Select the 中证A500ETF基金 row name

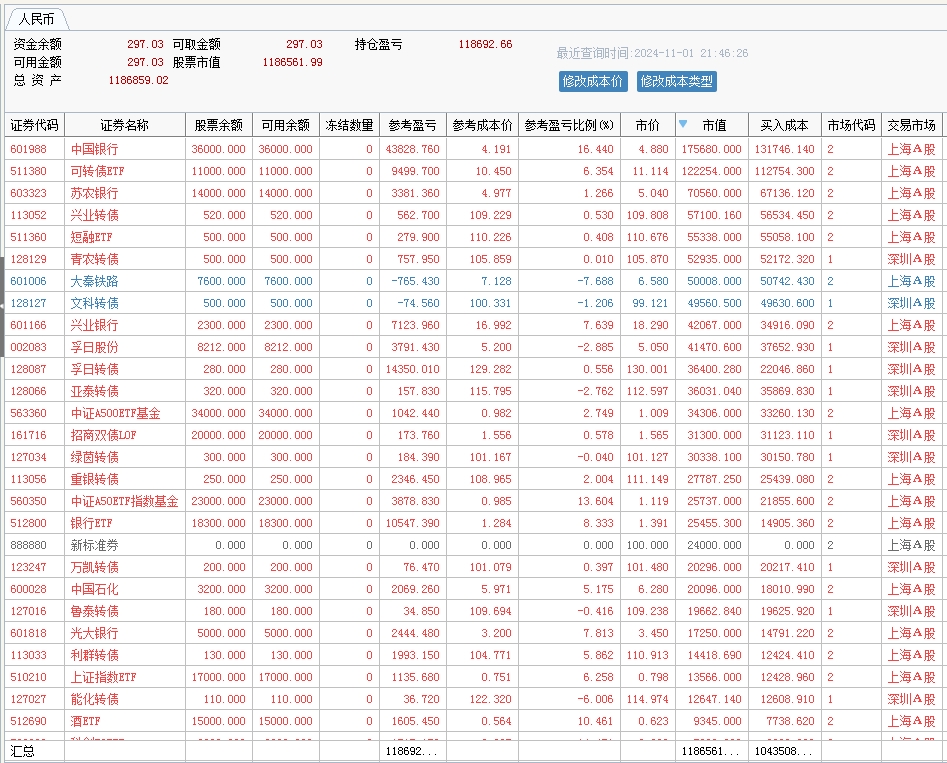click(115, 413)
